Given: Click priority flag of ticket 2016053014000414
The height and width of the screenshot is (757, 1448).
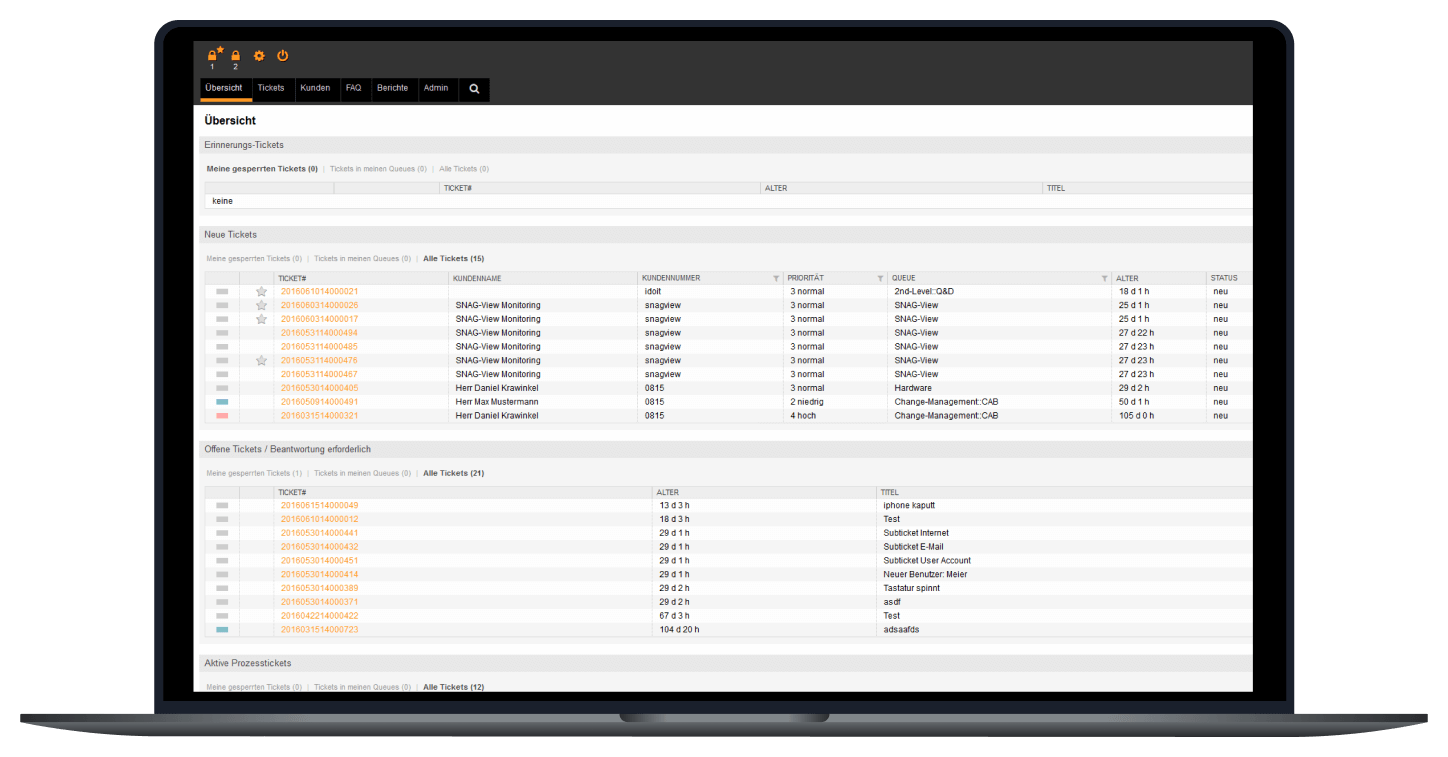Looking at the screenshot, I should (222, 574).
